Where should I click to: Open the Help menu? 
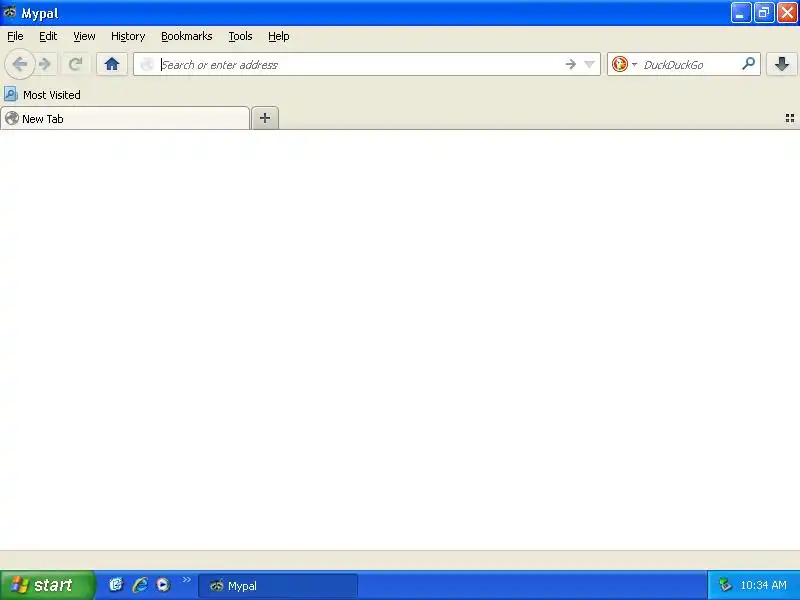click(x=279, y=36)
